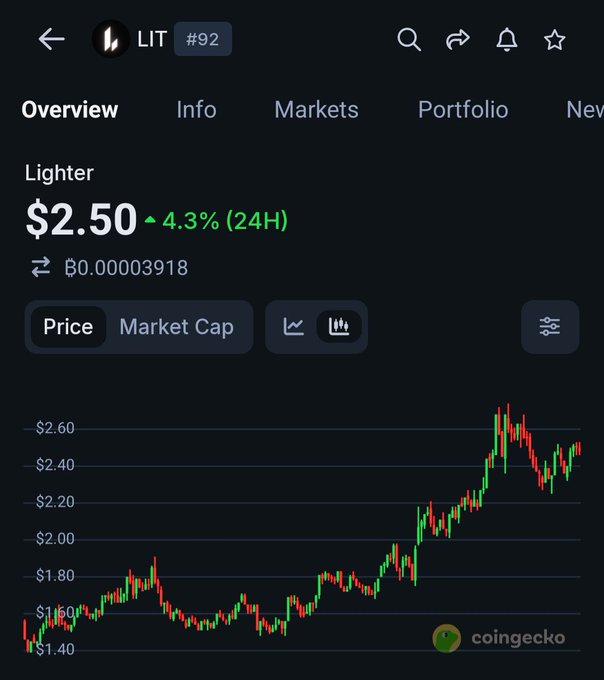
Task: Switch to line chart view
Action: 294,327
